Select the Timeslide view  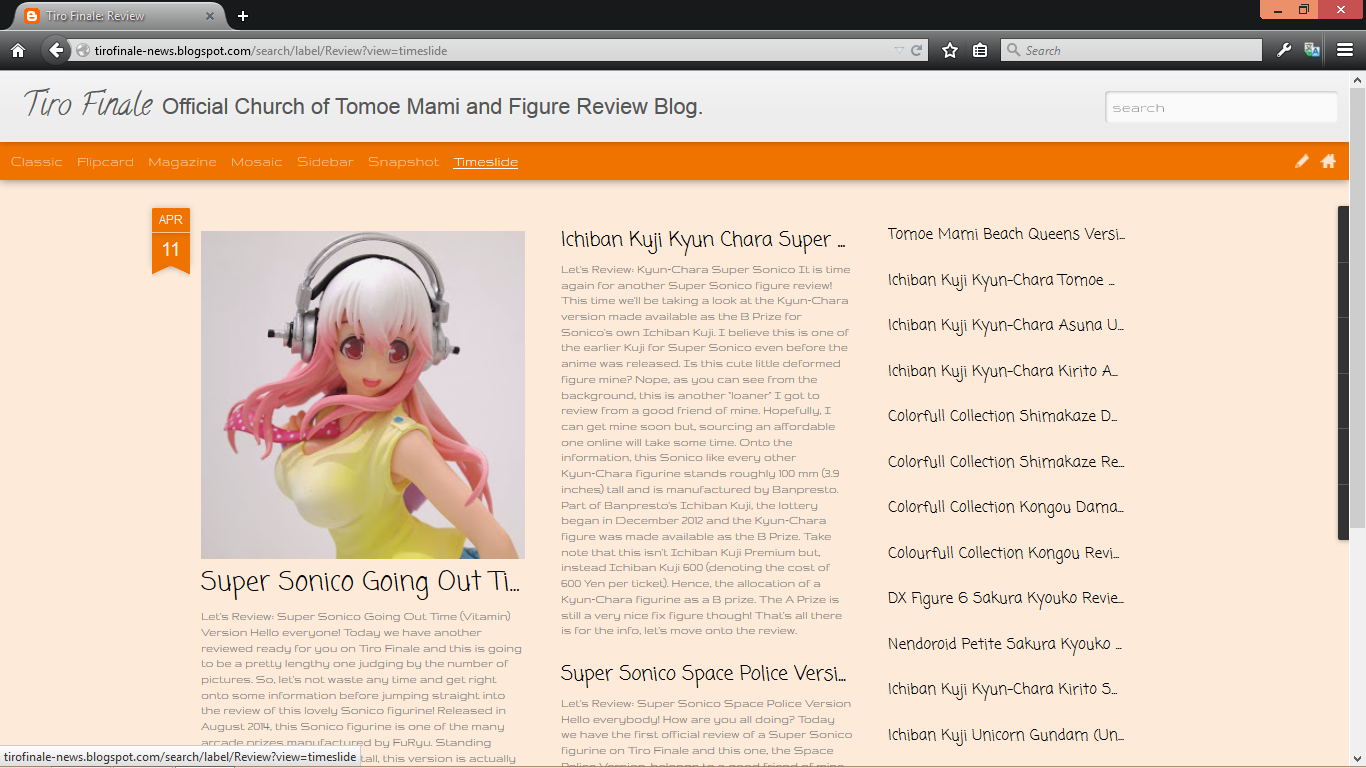486,162
